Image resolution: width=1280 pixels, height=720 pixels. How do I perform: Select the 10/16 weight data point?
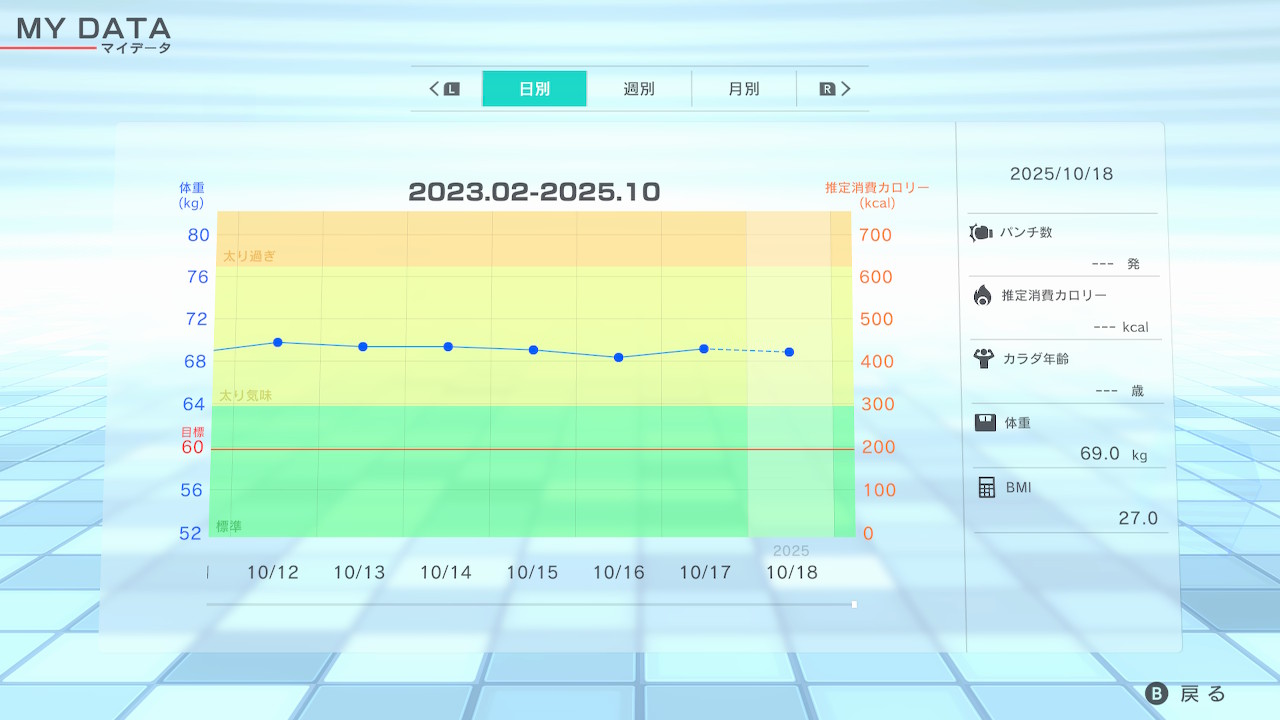(618, 357)
